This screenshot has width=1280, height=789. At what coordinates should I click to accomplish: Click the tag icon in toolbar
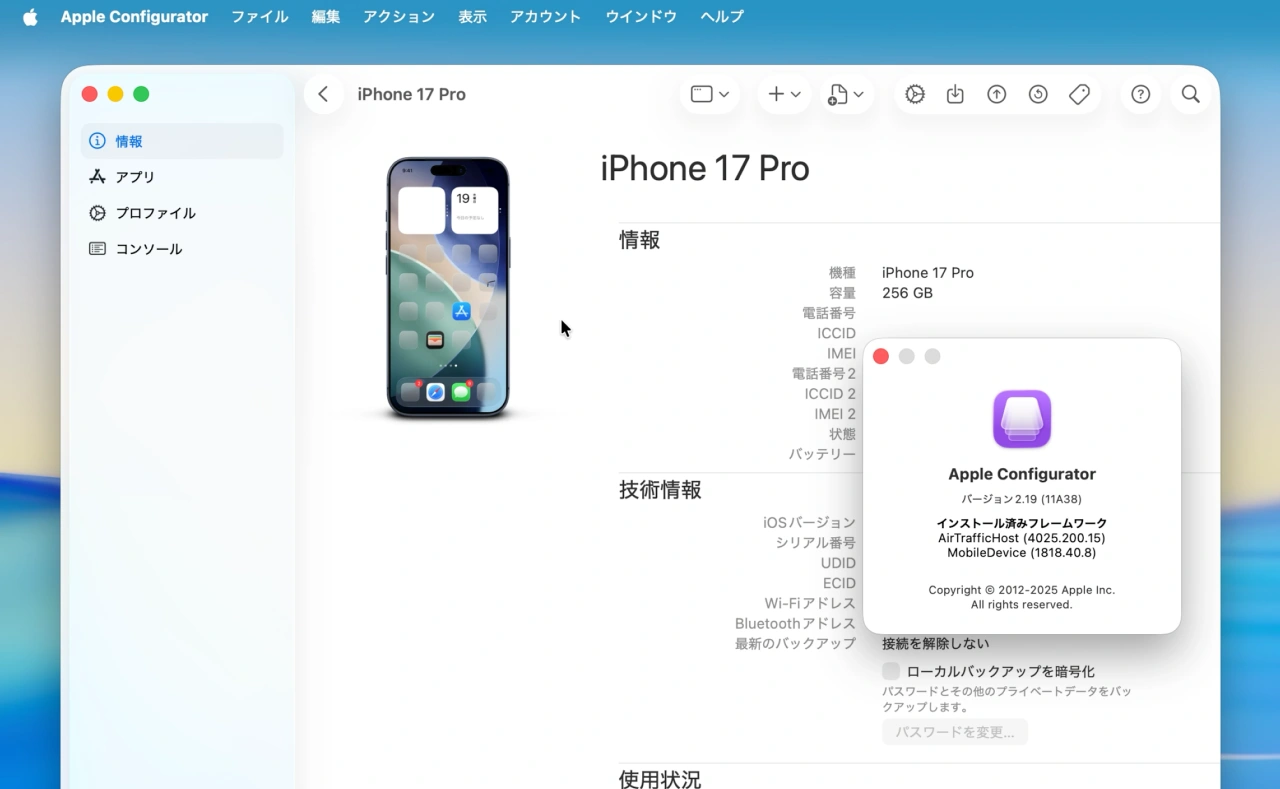point(1079,93)
